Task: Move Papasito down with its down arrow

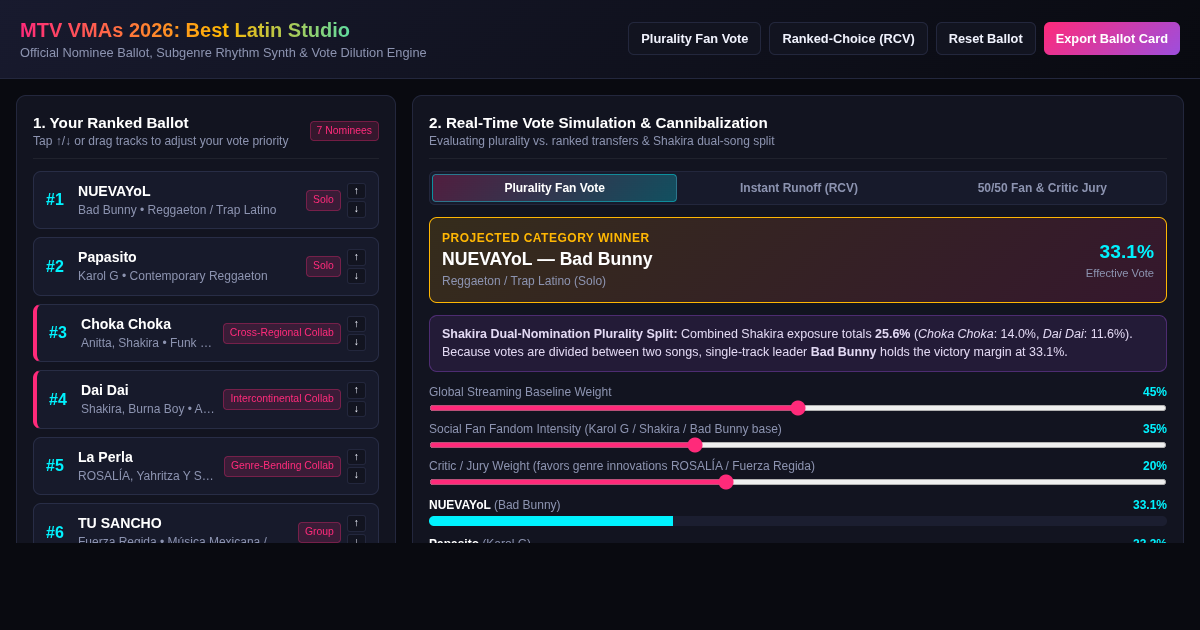Action: tap(356, 276)
